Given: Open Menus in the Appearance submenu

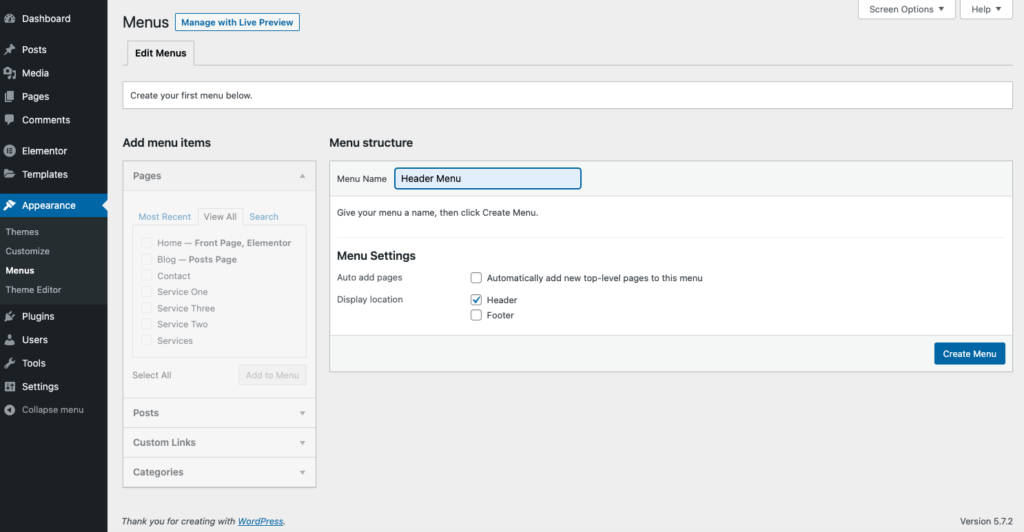Looking at the screenshot, I should point(20,270).
